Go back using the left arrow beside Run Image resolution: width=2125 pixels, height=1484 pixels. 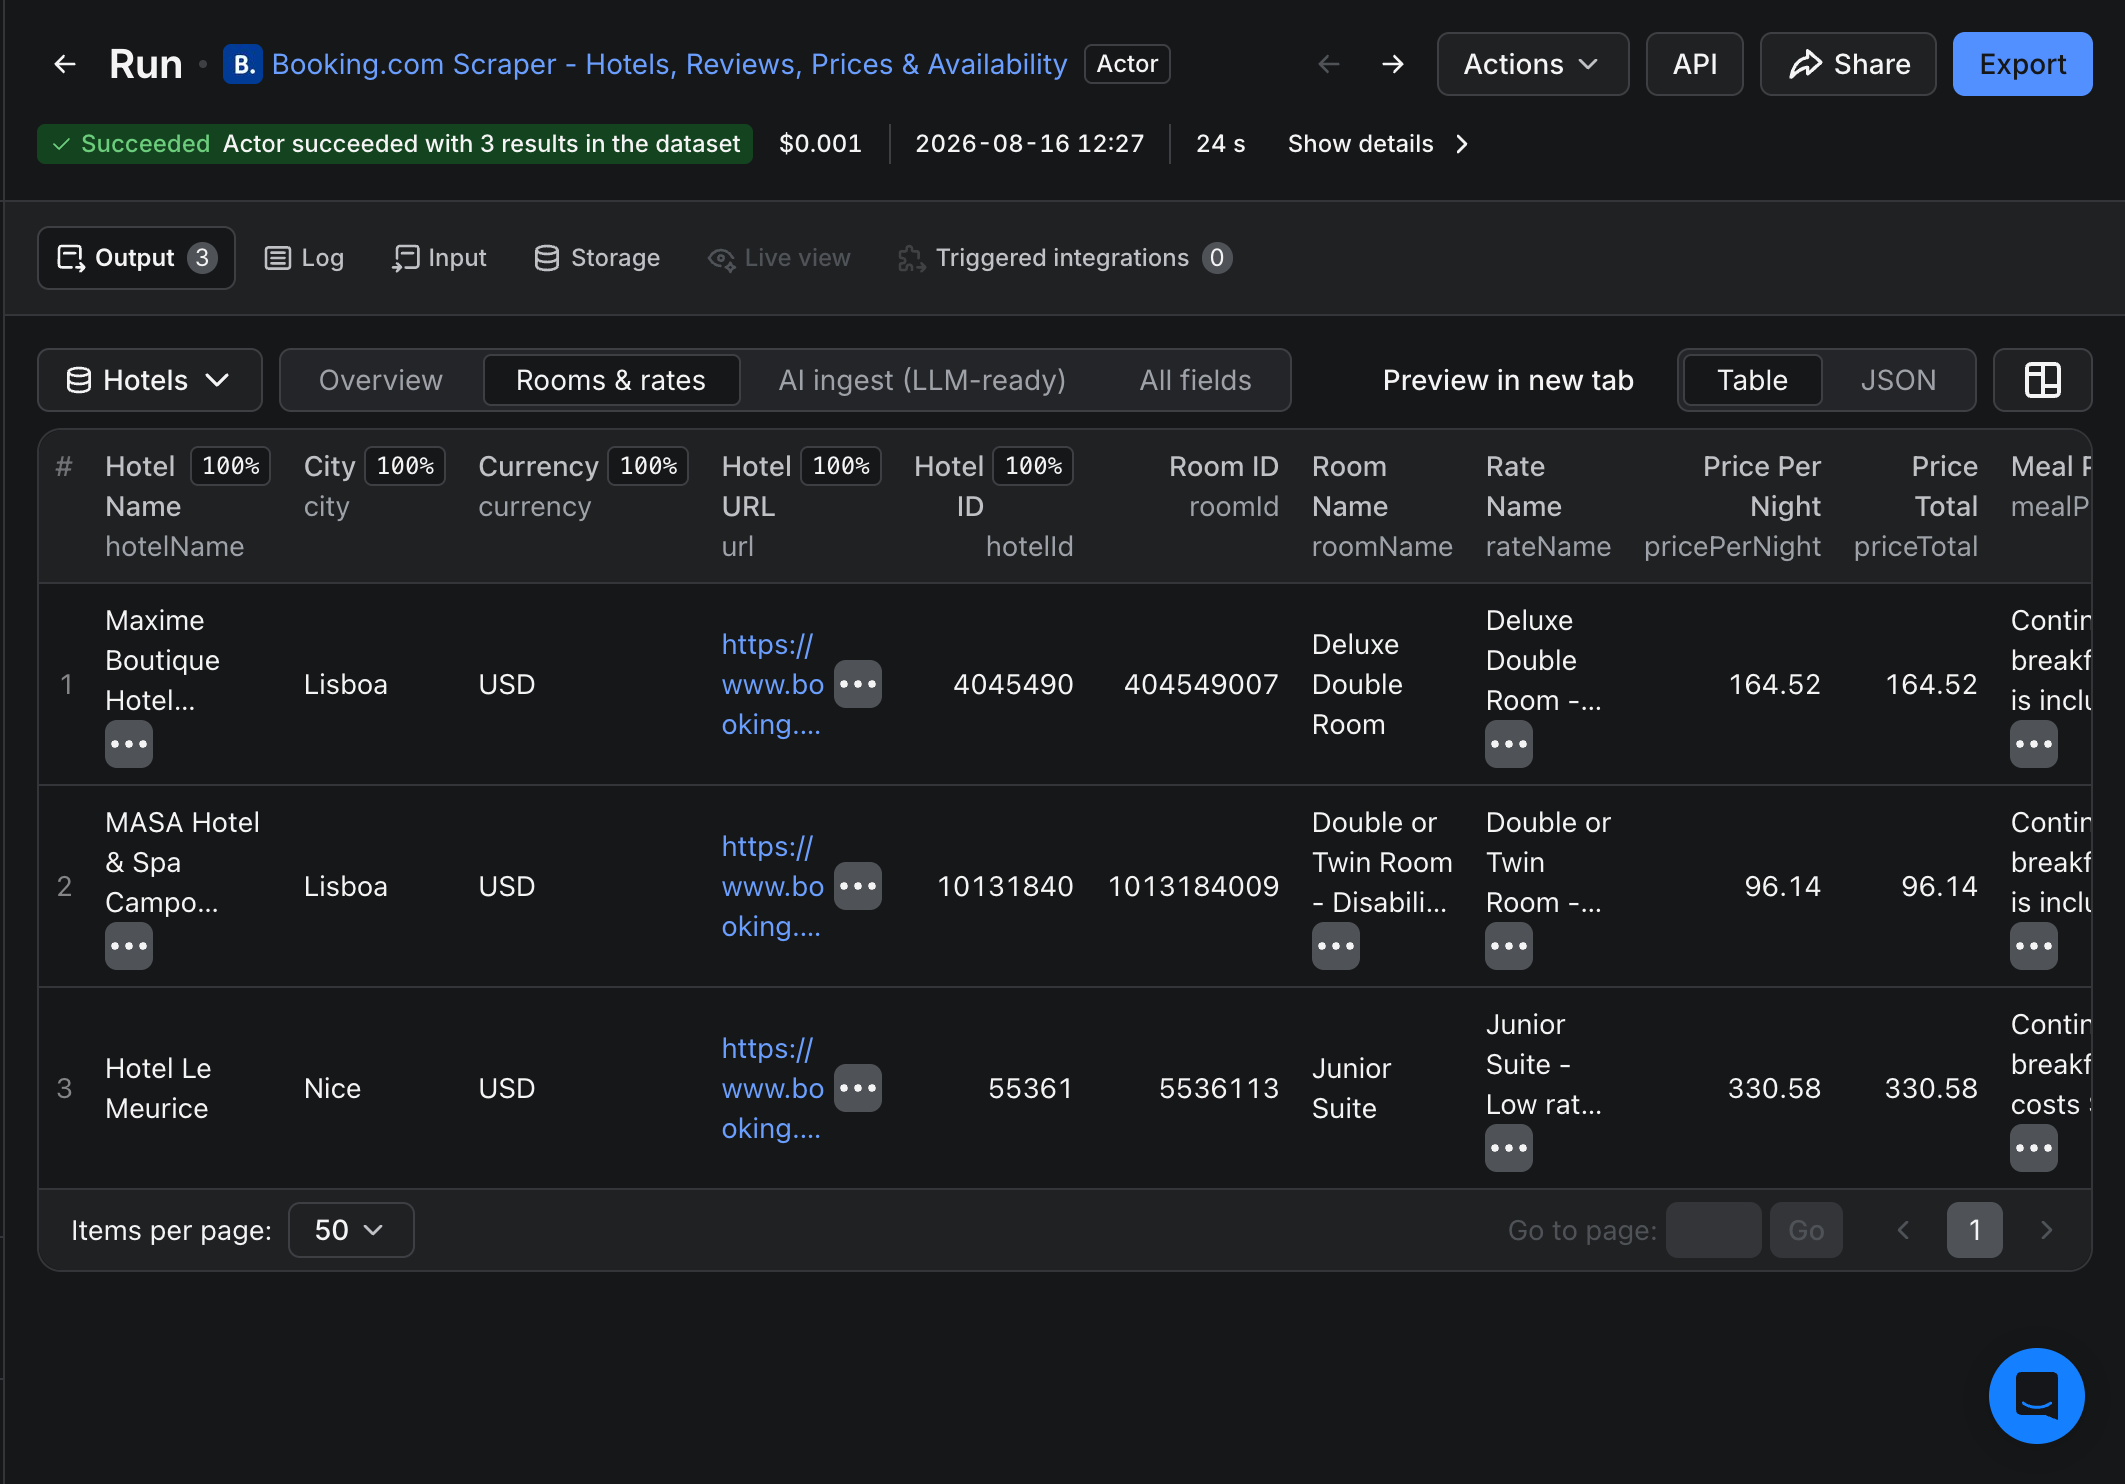click(x=65, y=64)
